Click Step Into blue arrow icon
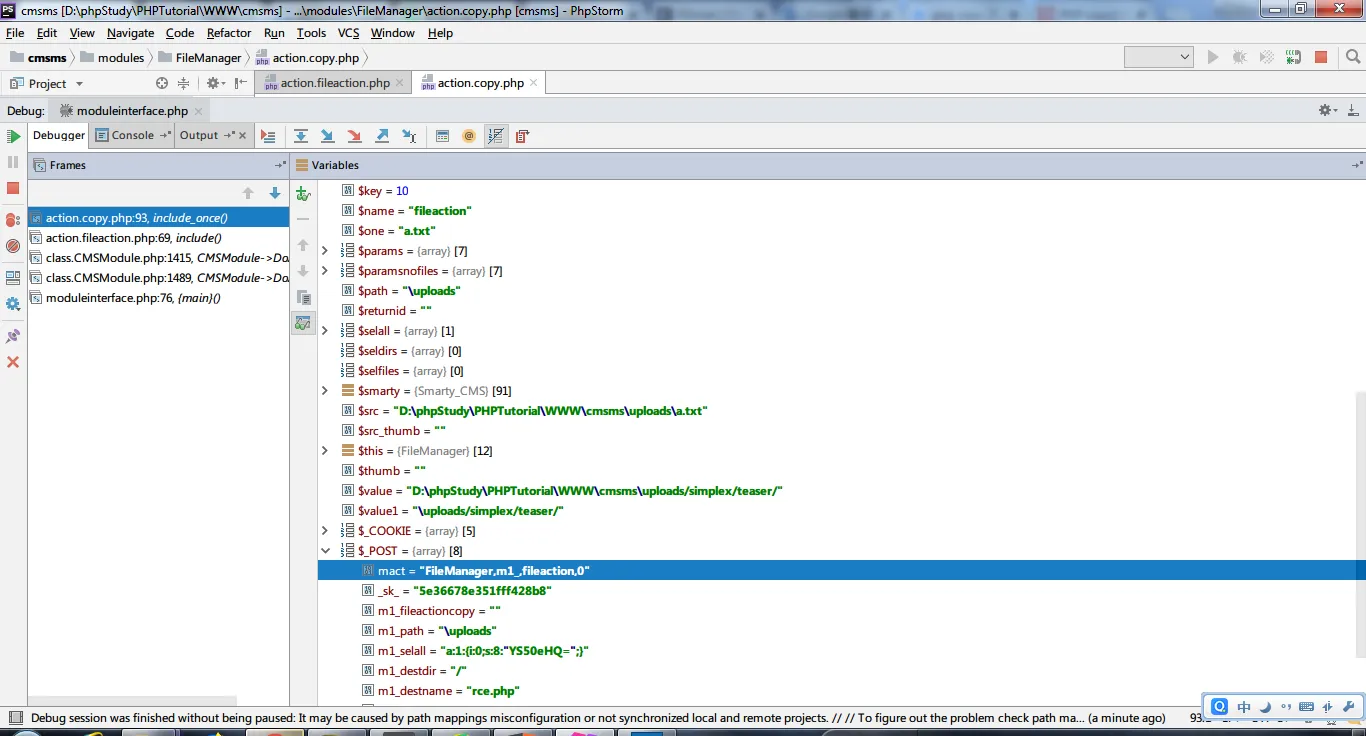 [327, 136]
